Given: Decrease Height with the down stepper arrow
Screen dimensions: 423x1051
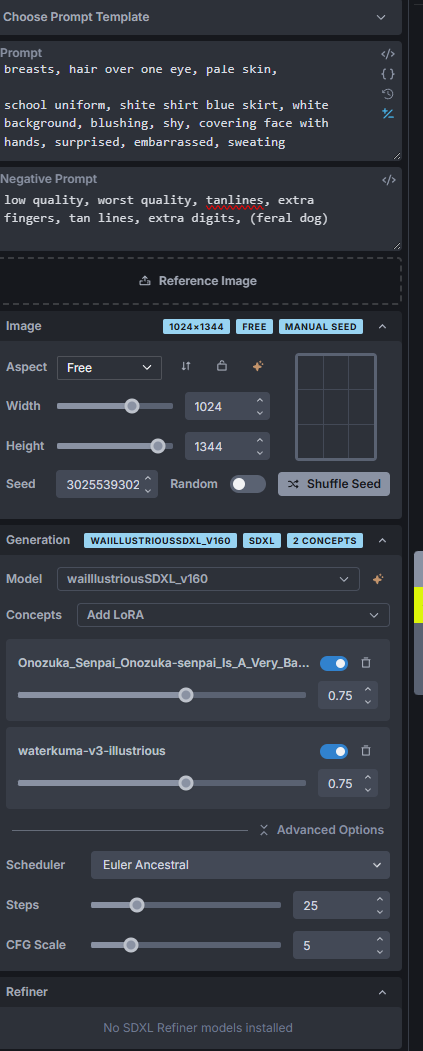Looking at the screenshot, I should tap(260, 452).
